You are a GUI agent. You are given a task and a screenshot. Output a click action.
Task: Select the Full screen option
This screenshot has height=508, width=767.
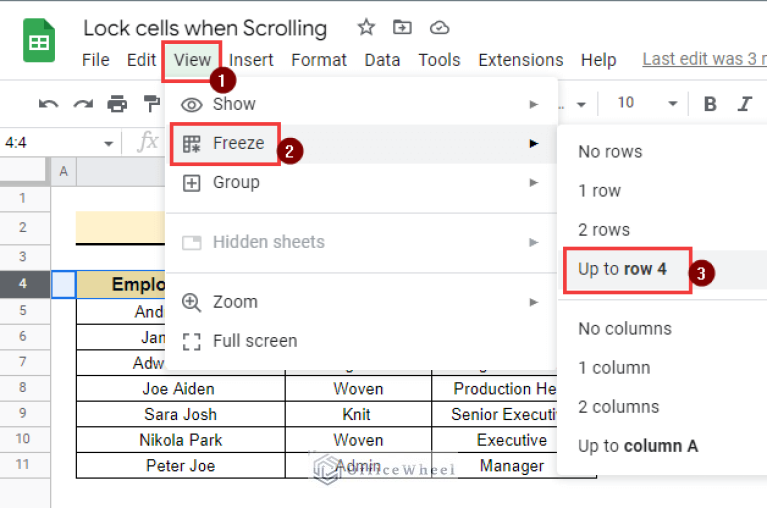coord(254,341)
